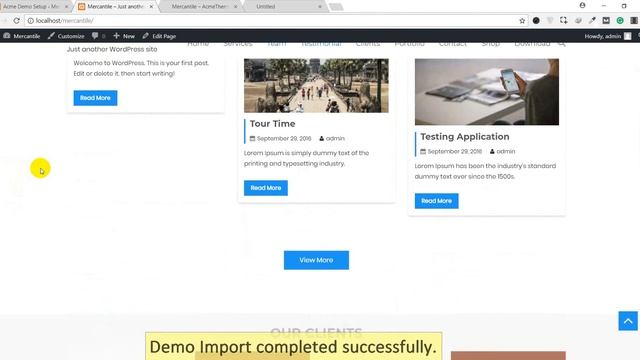Screen dimensions: 640x360
Task: Click the View More button
Action: (316, 260)
